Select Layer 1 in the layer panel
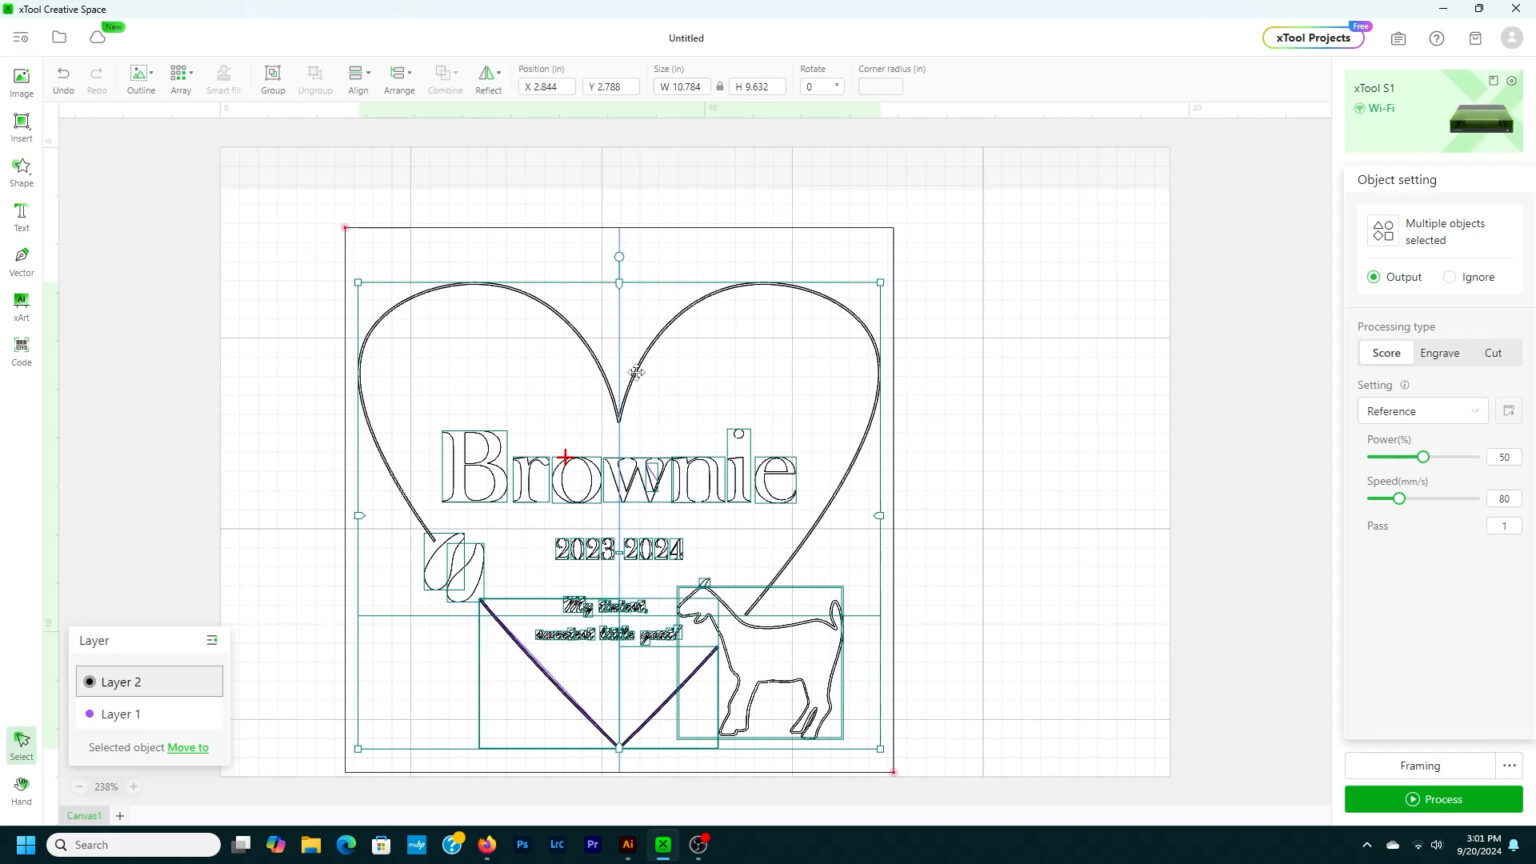This screenshot has height=864, width=1536. pos(149,714)
